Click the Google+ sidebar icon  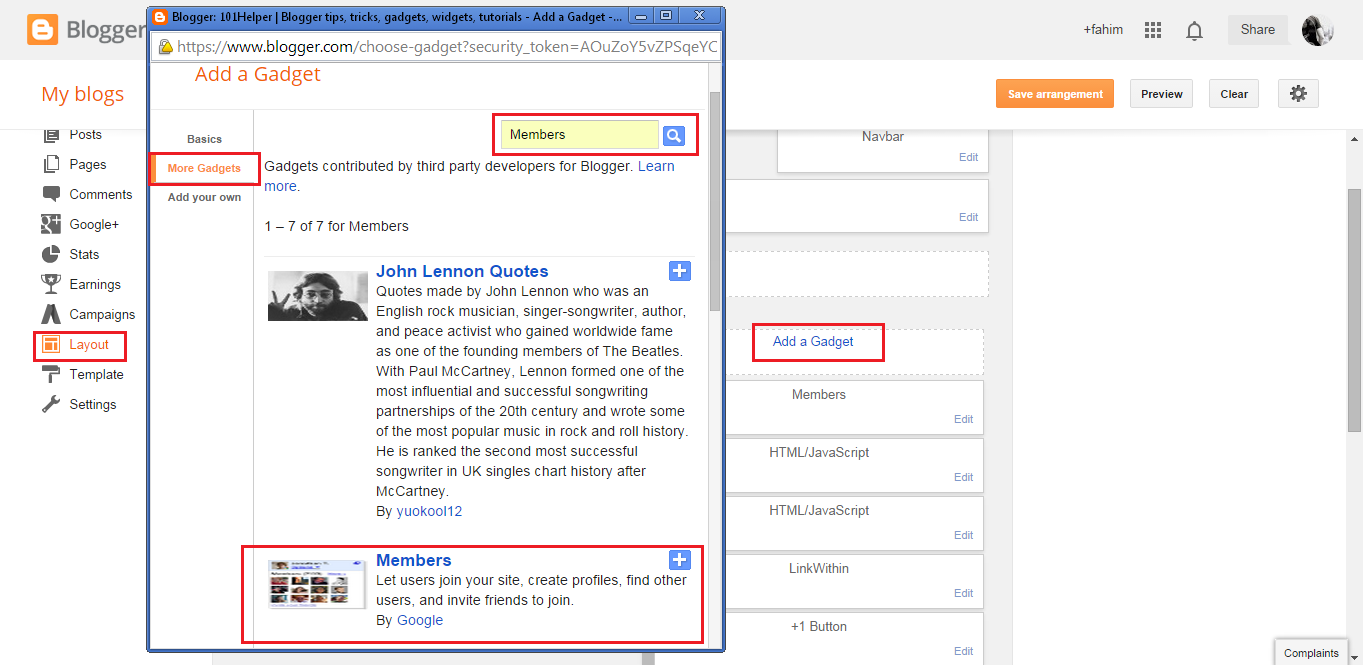point(51,224)
